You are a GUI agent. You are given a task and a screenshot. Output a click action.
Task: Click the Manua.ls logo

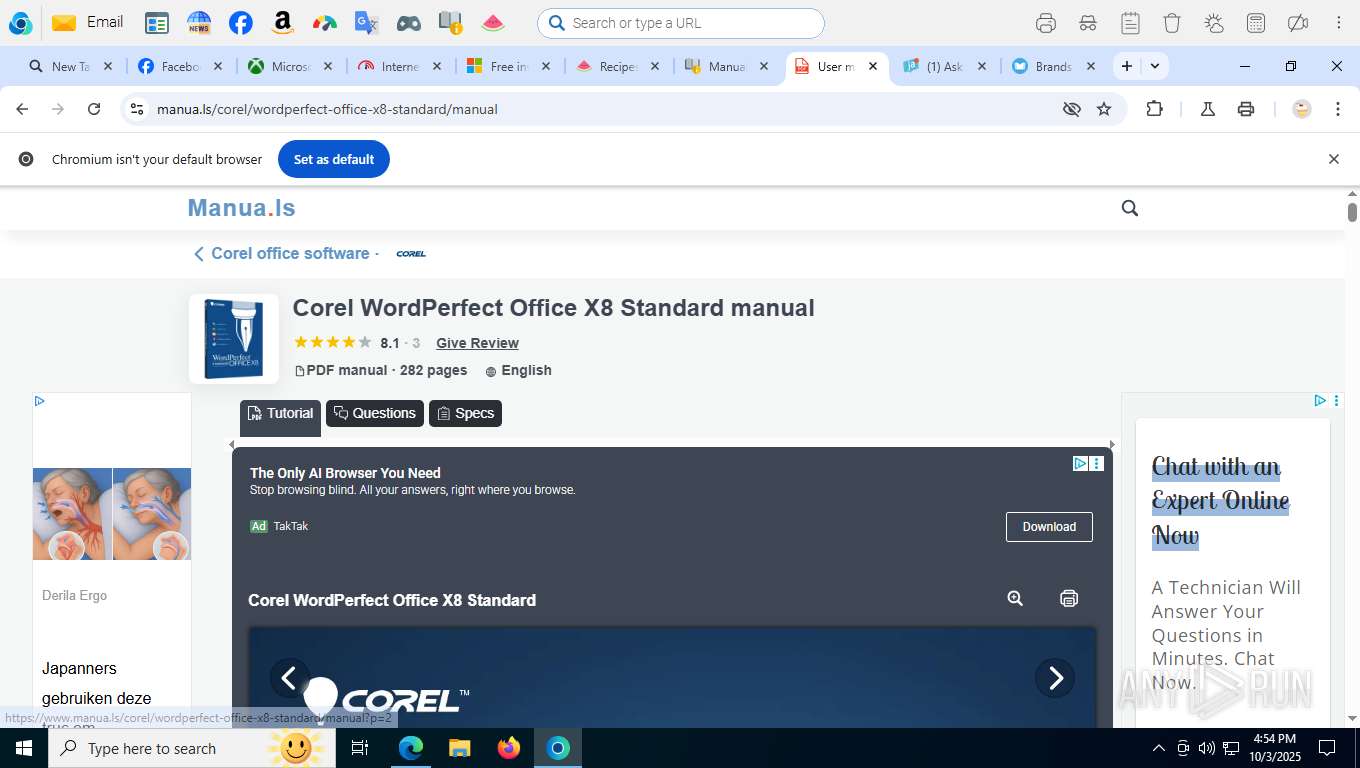tap(242, 208)
